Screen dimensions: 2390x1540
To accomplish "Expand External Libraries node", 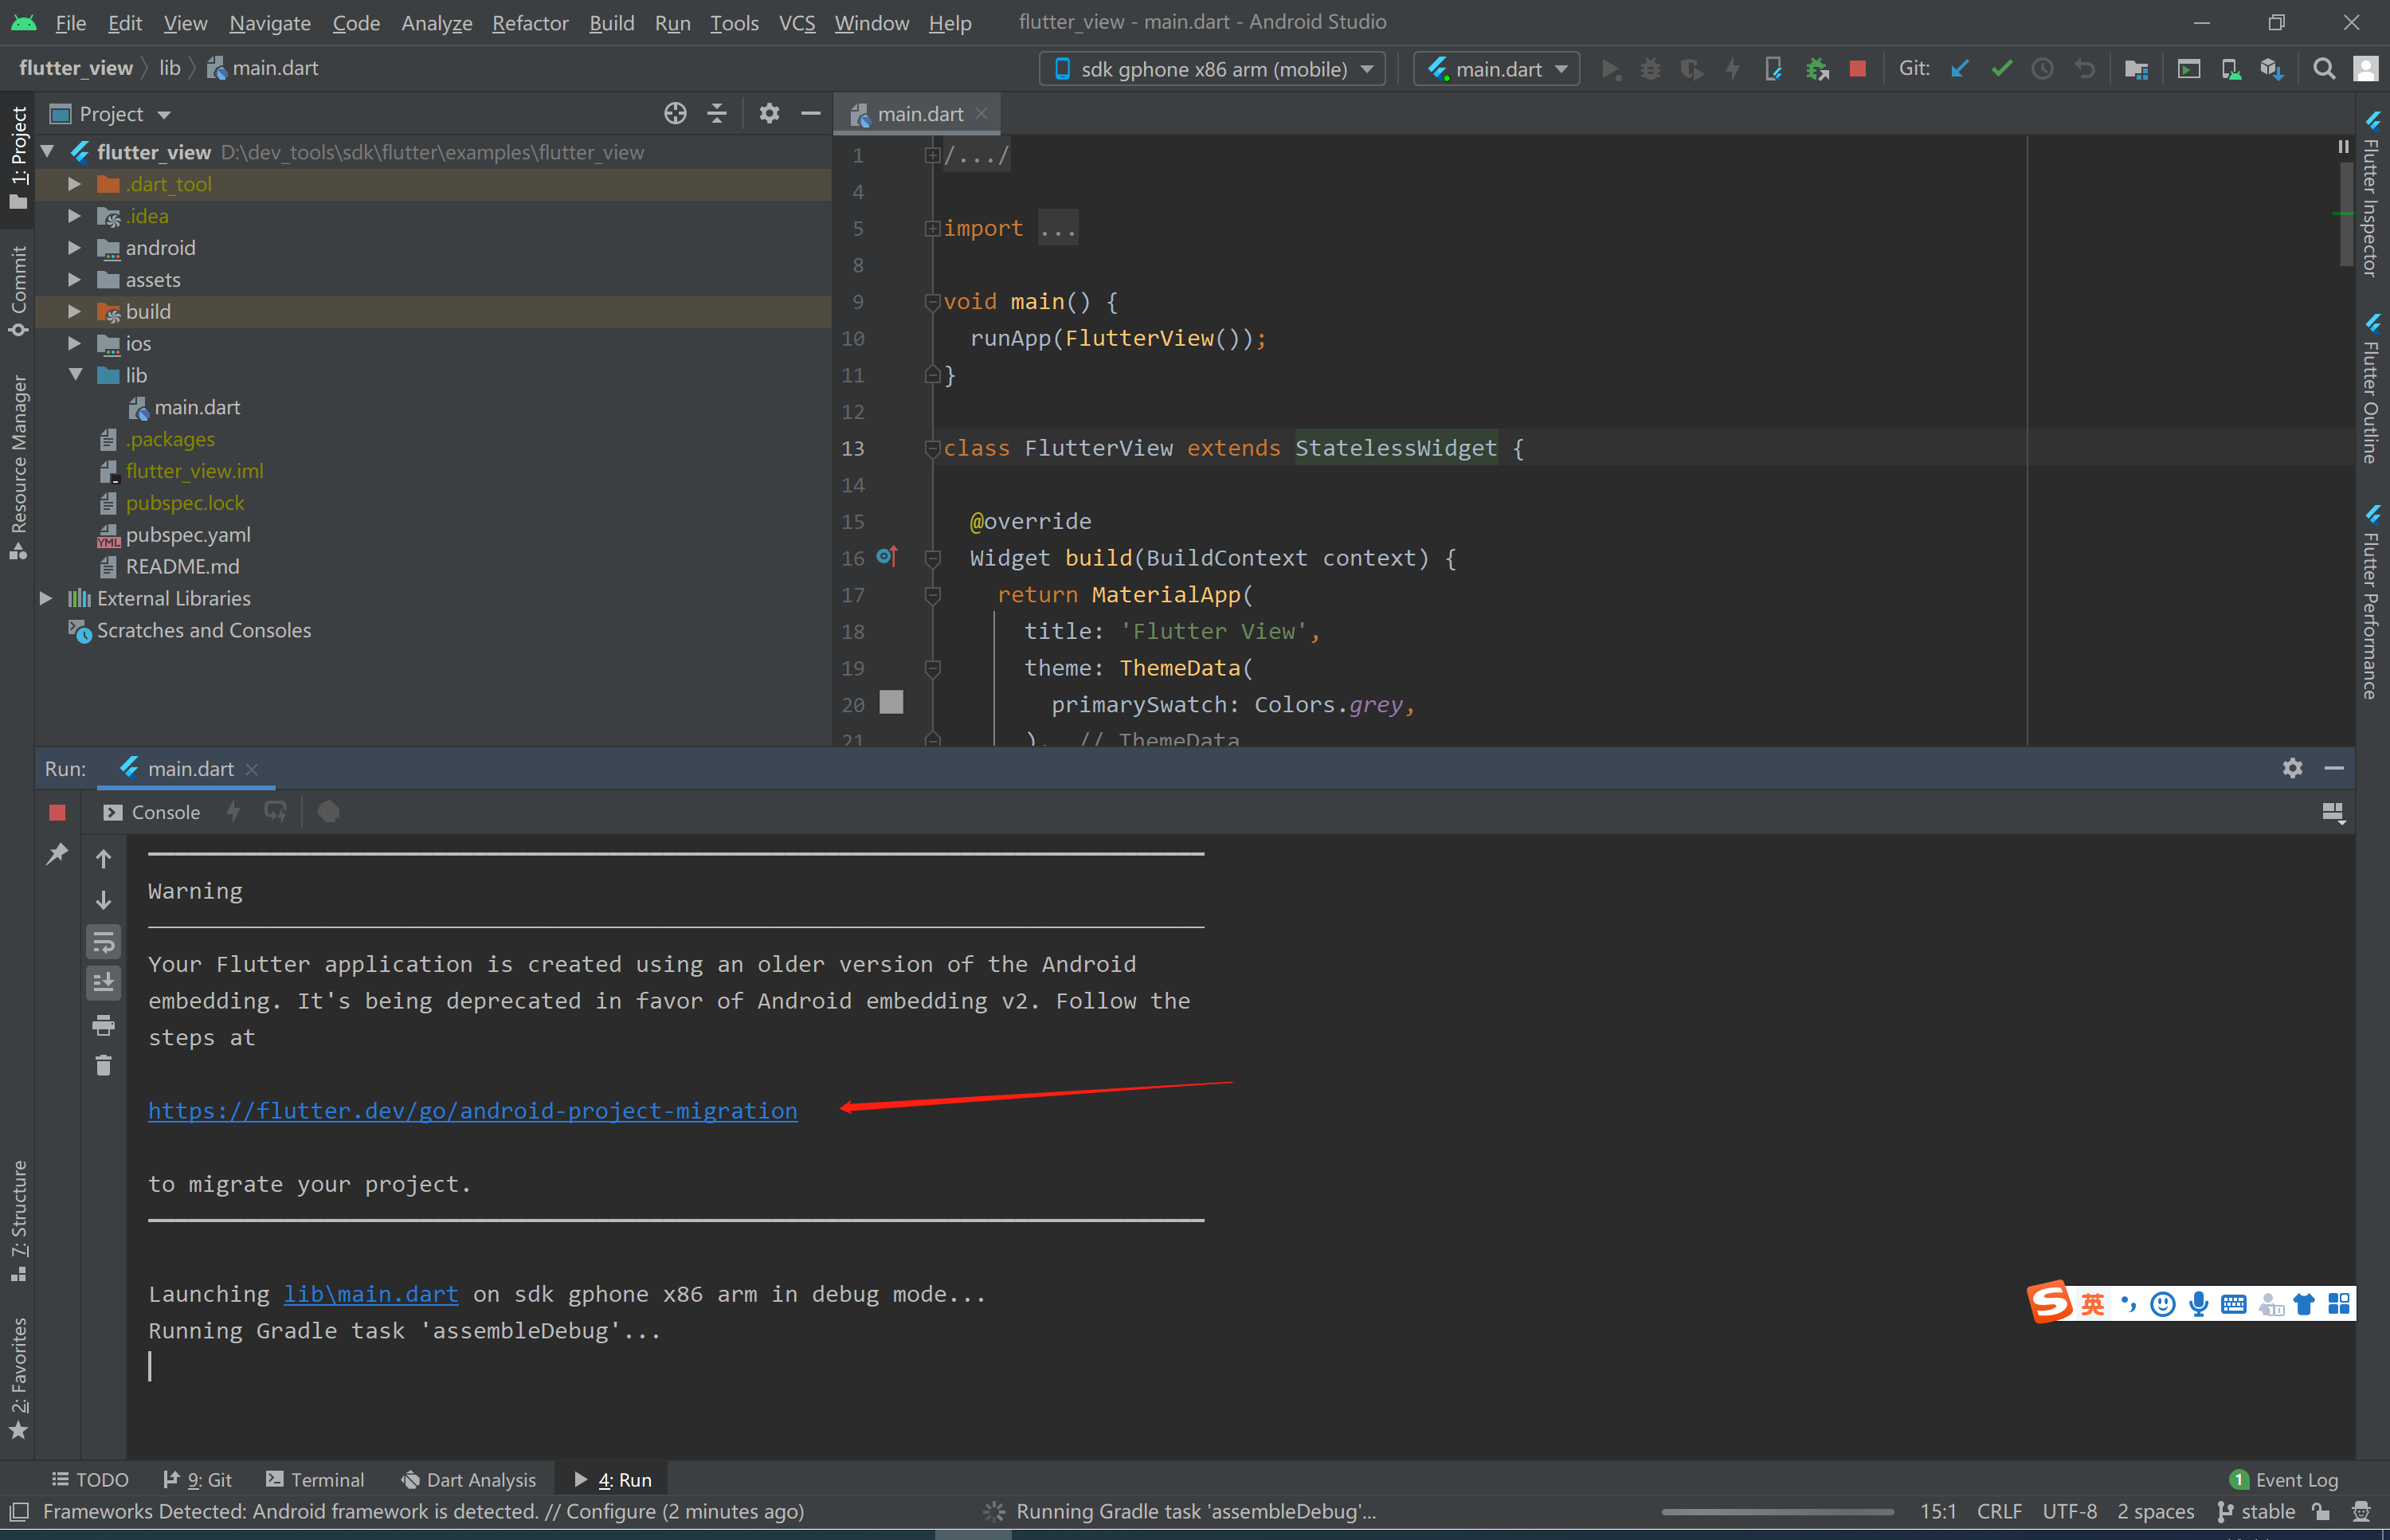I will tap(46, 598).
